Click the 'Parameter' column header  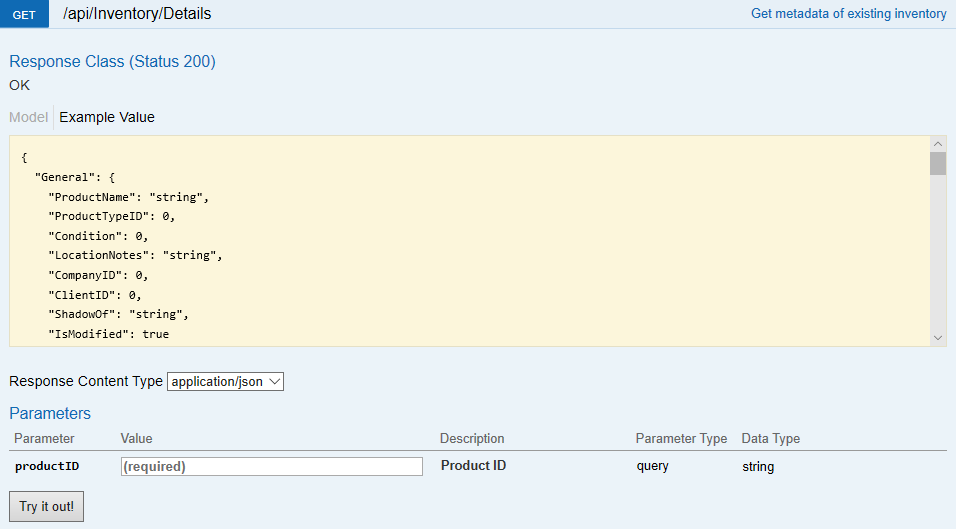point(44,439)
